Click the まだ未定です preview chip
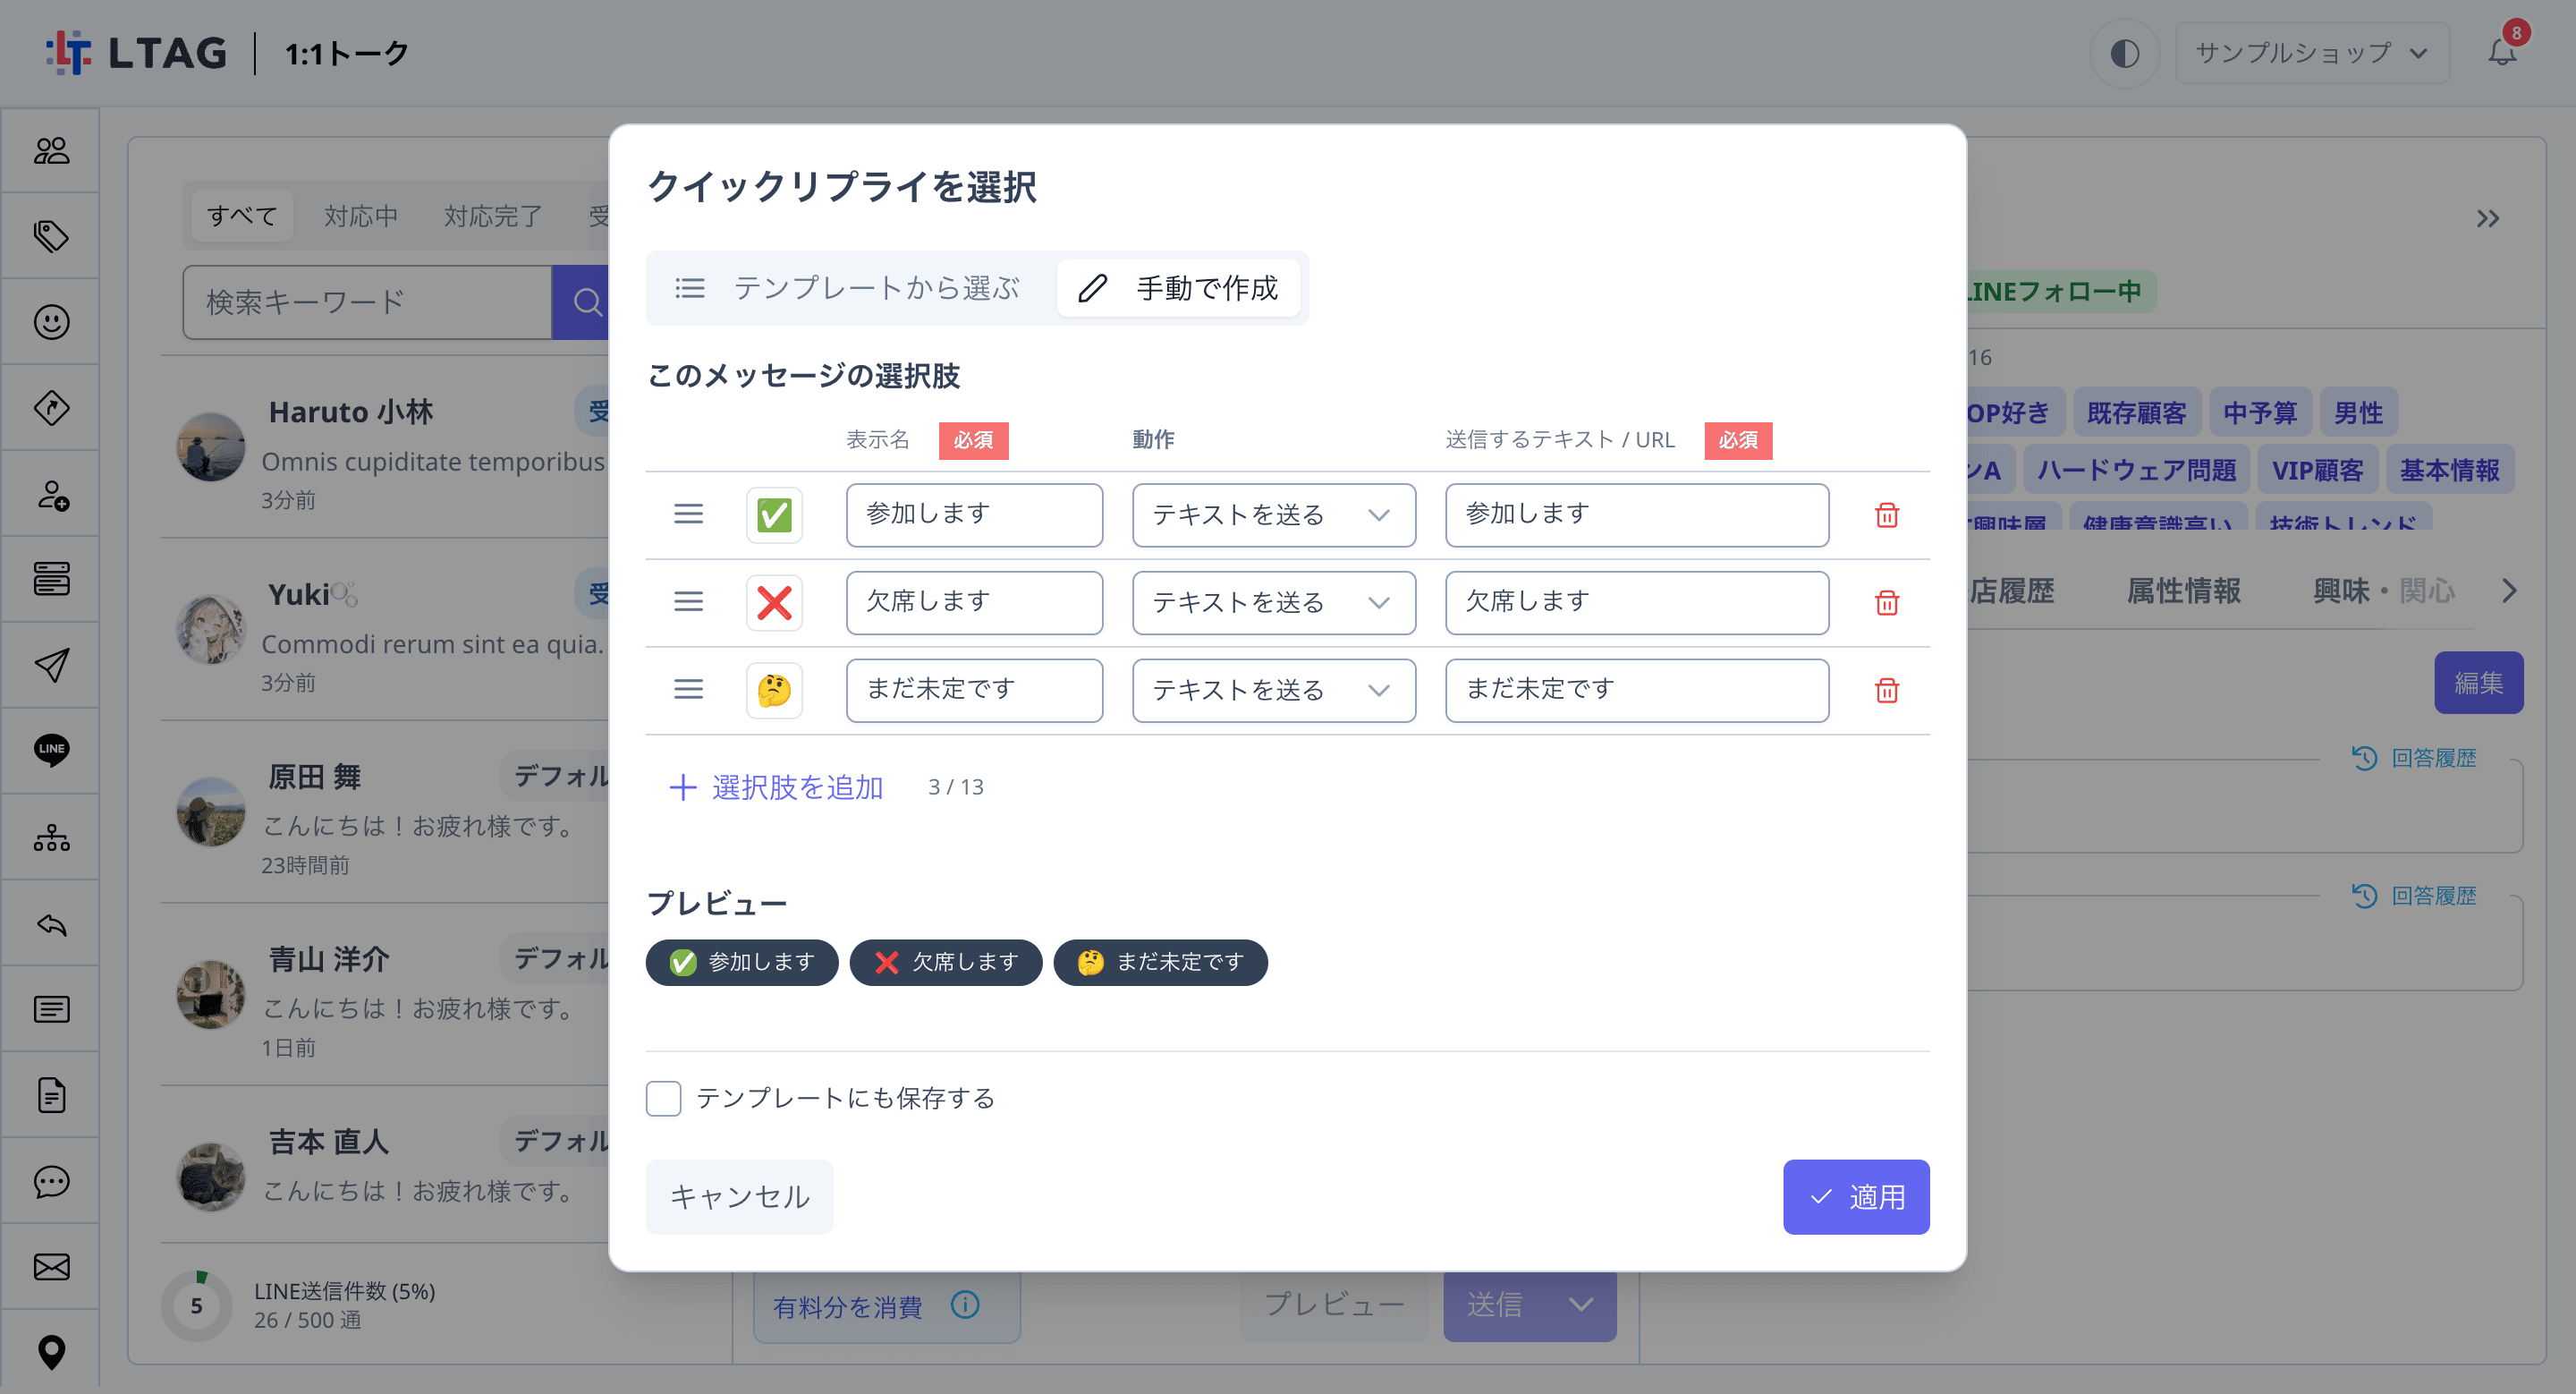Viewport: 2576px width, 1394px height. [x=1160, y=962]
